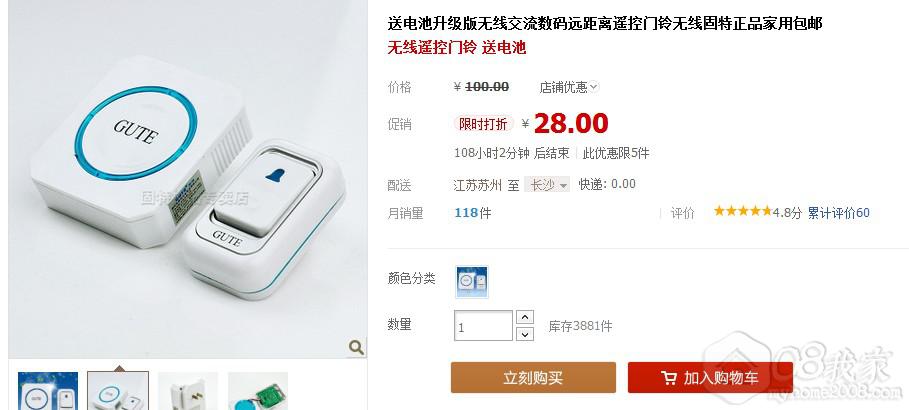Click the quantity input field
The height and width of the screenshot is (410, 909).
[483, 326]
